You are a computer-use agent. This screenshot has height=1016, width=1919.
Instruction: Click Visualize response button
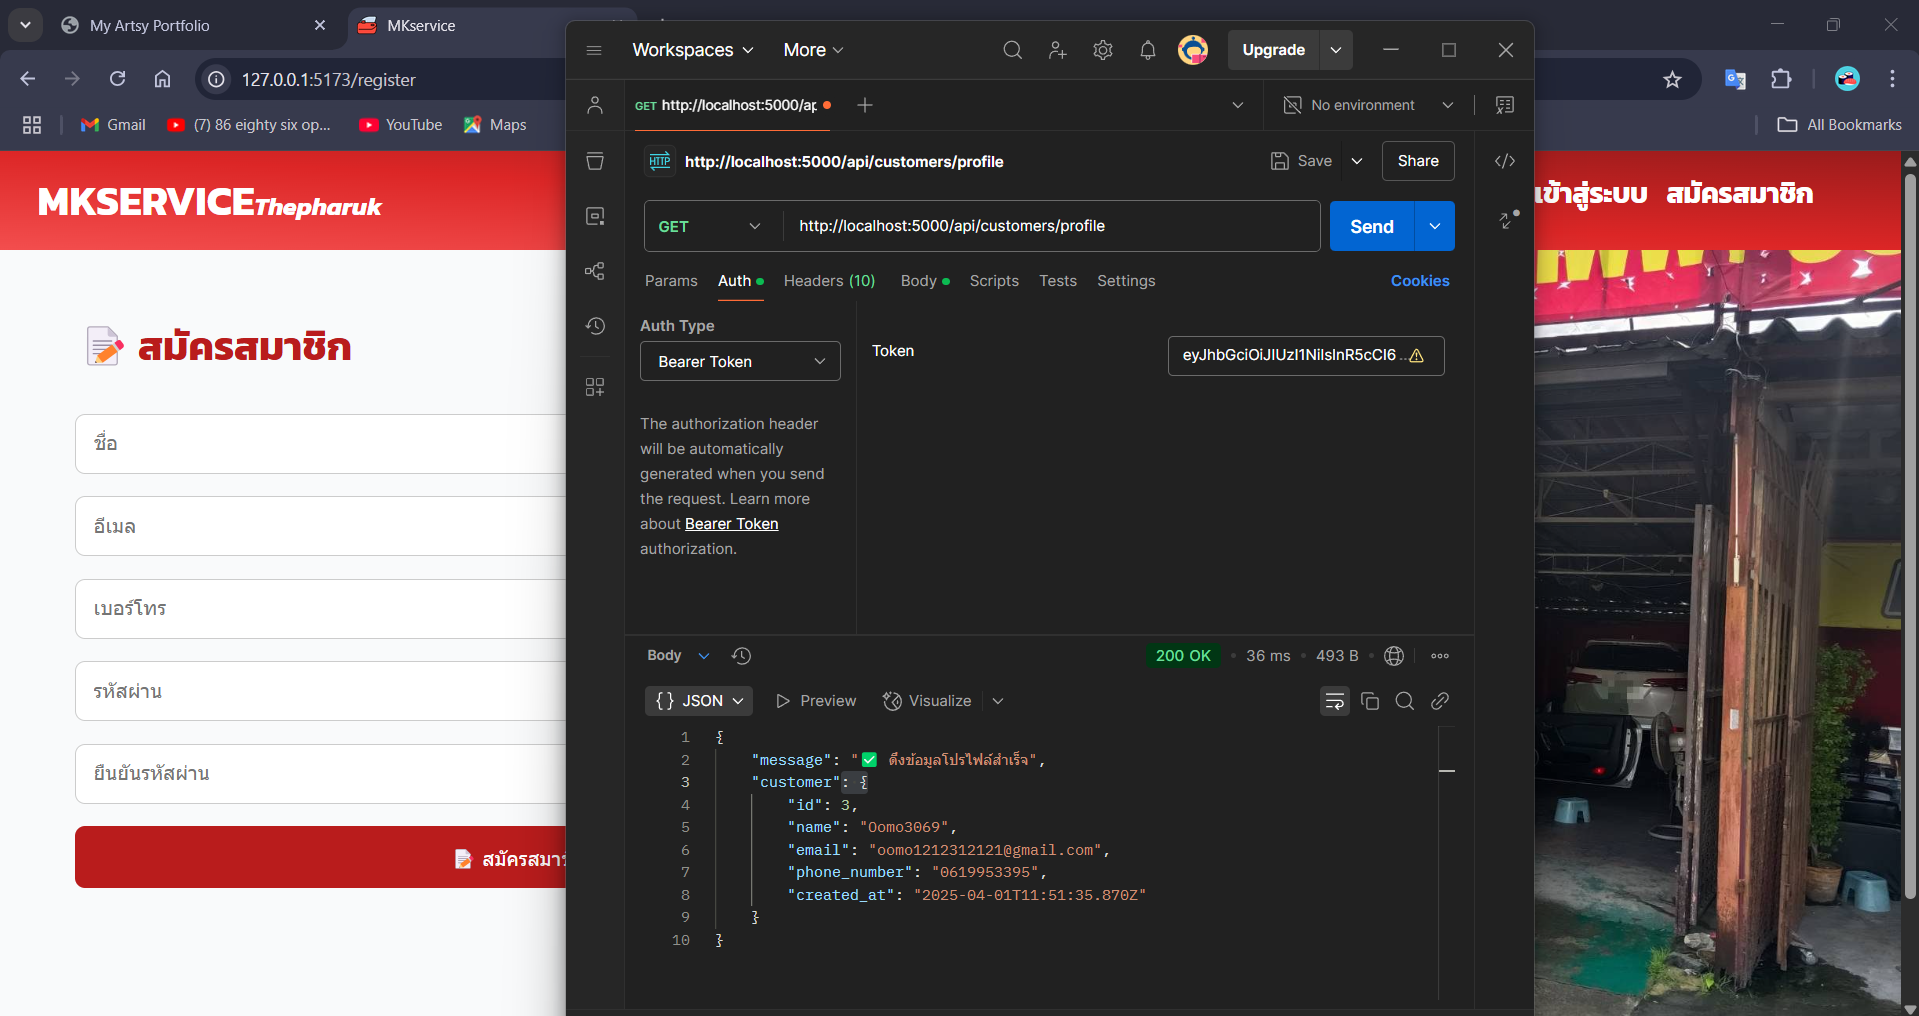click(x=927, y=701)
